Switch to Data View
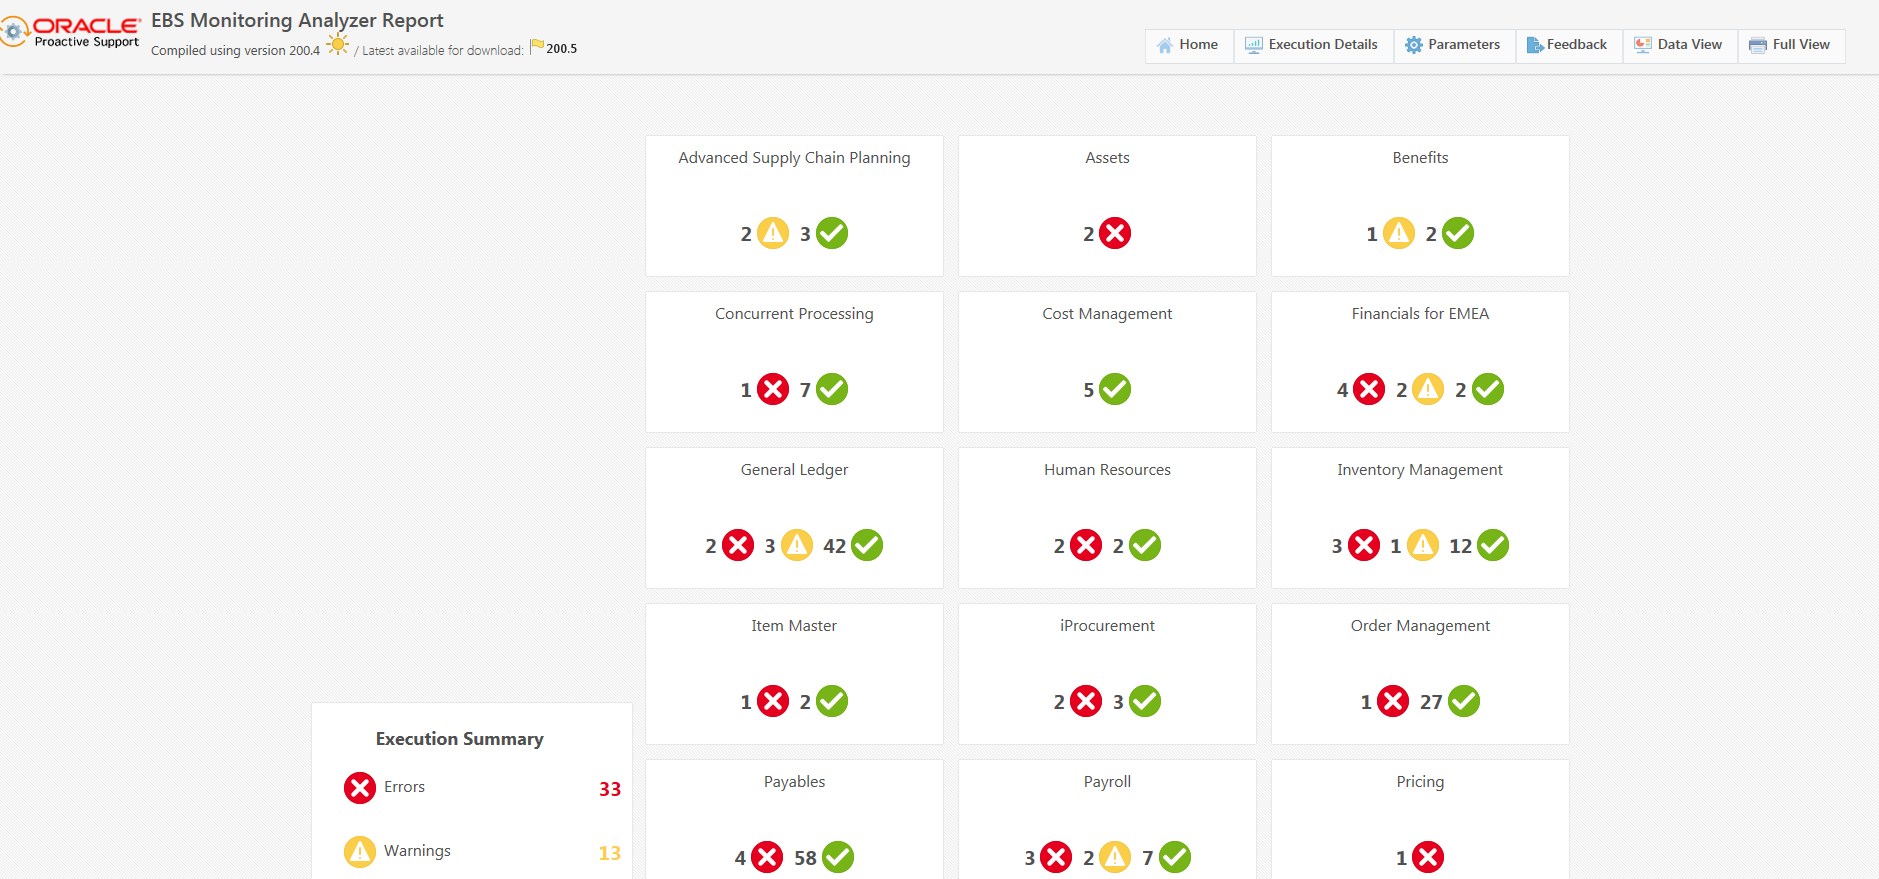Viewport: 1879px width, 879px height. click(x=1679, y=45)
